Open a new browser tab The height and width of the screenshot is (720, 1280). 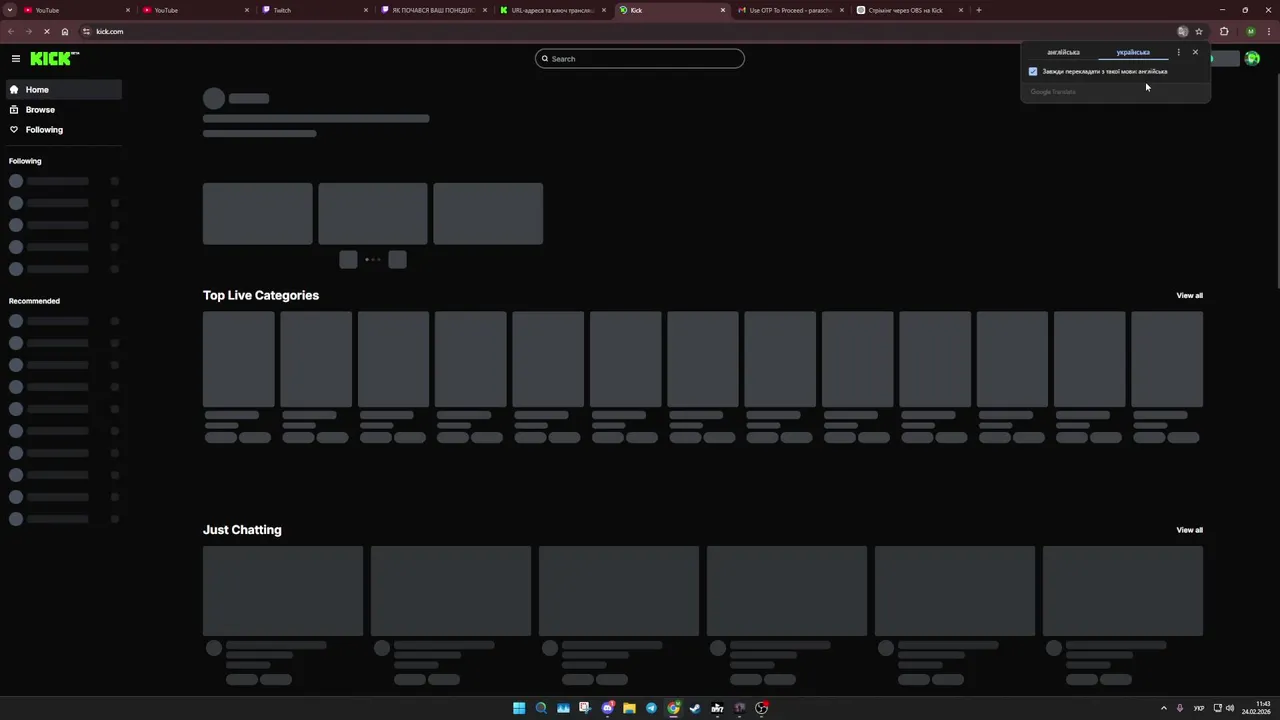978,10
